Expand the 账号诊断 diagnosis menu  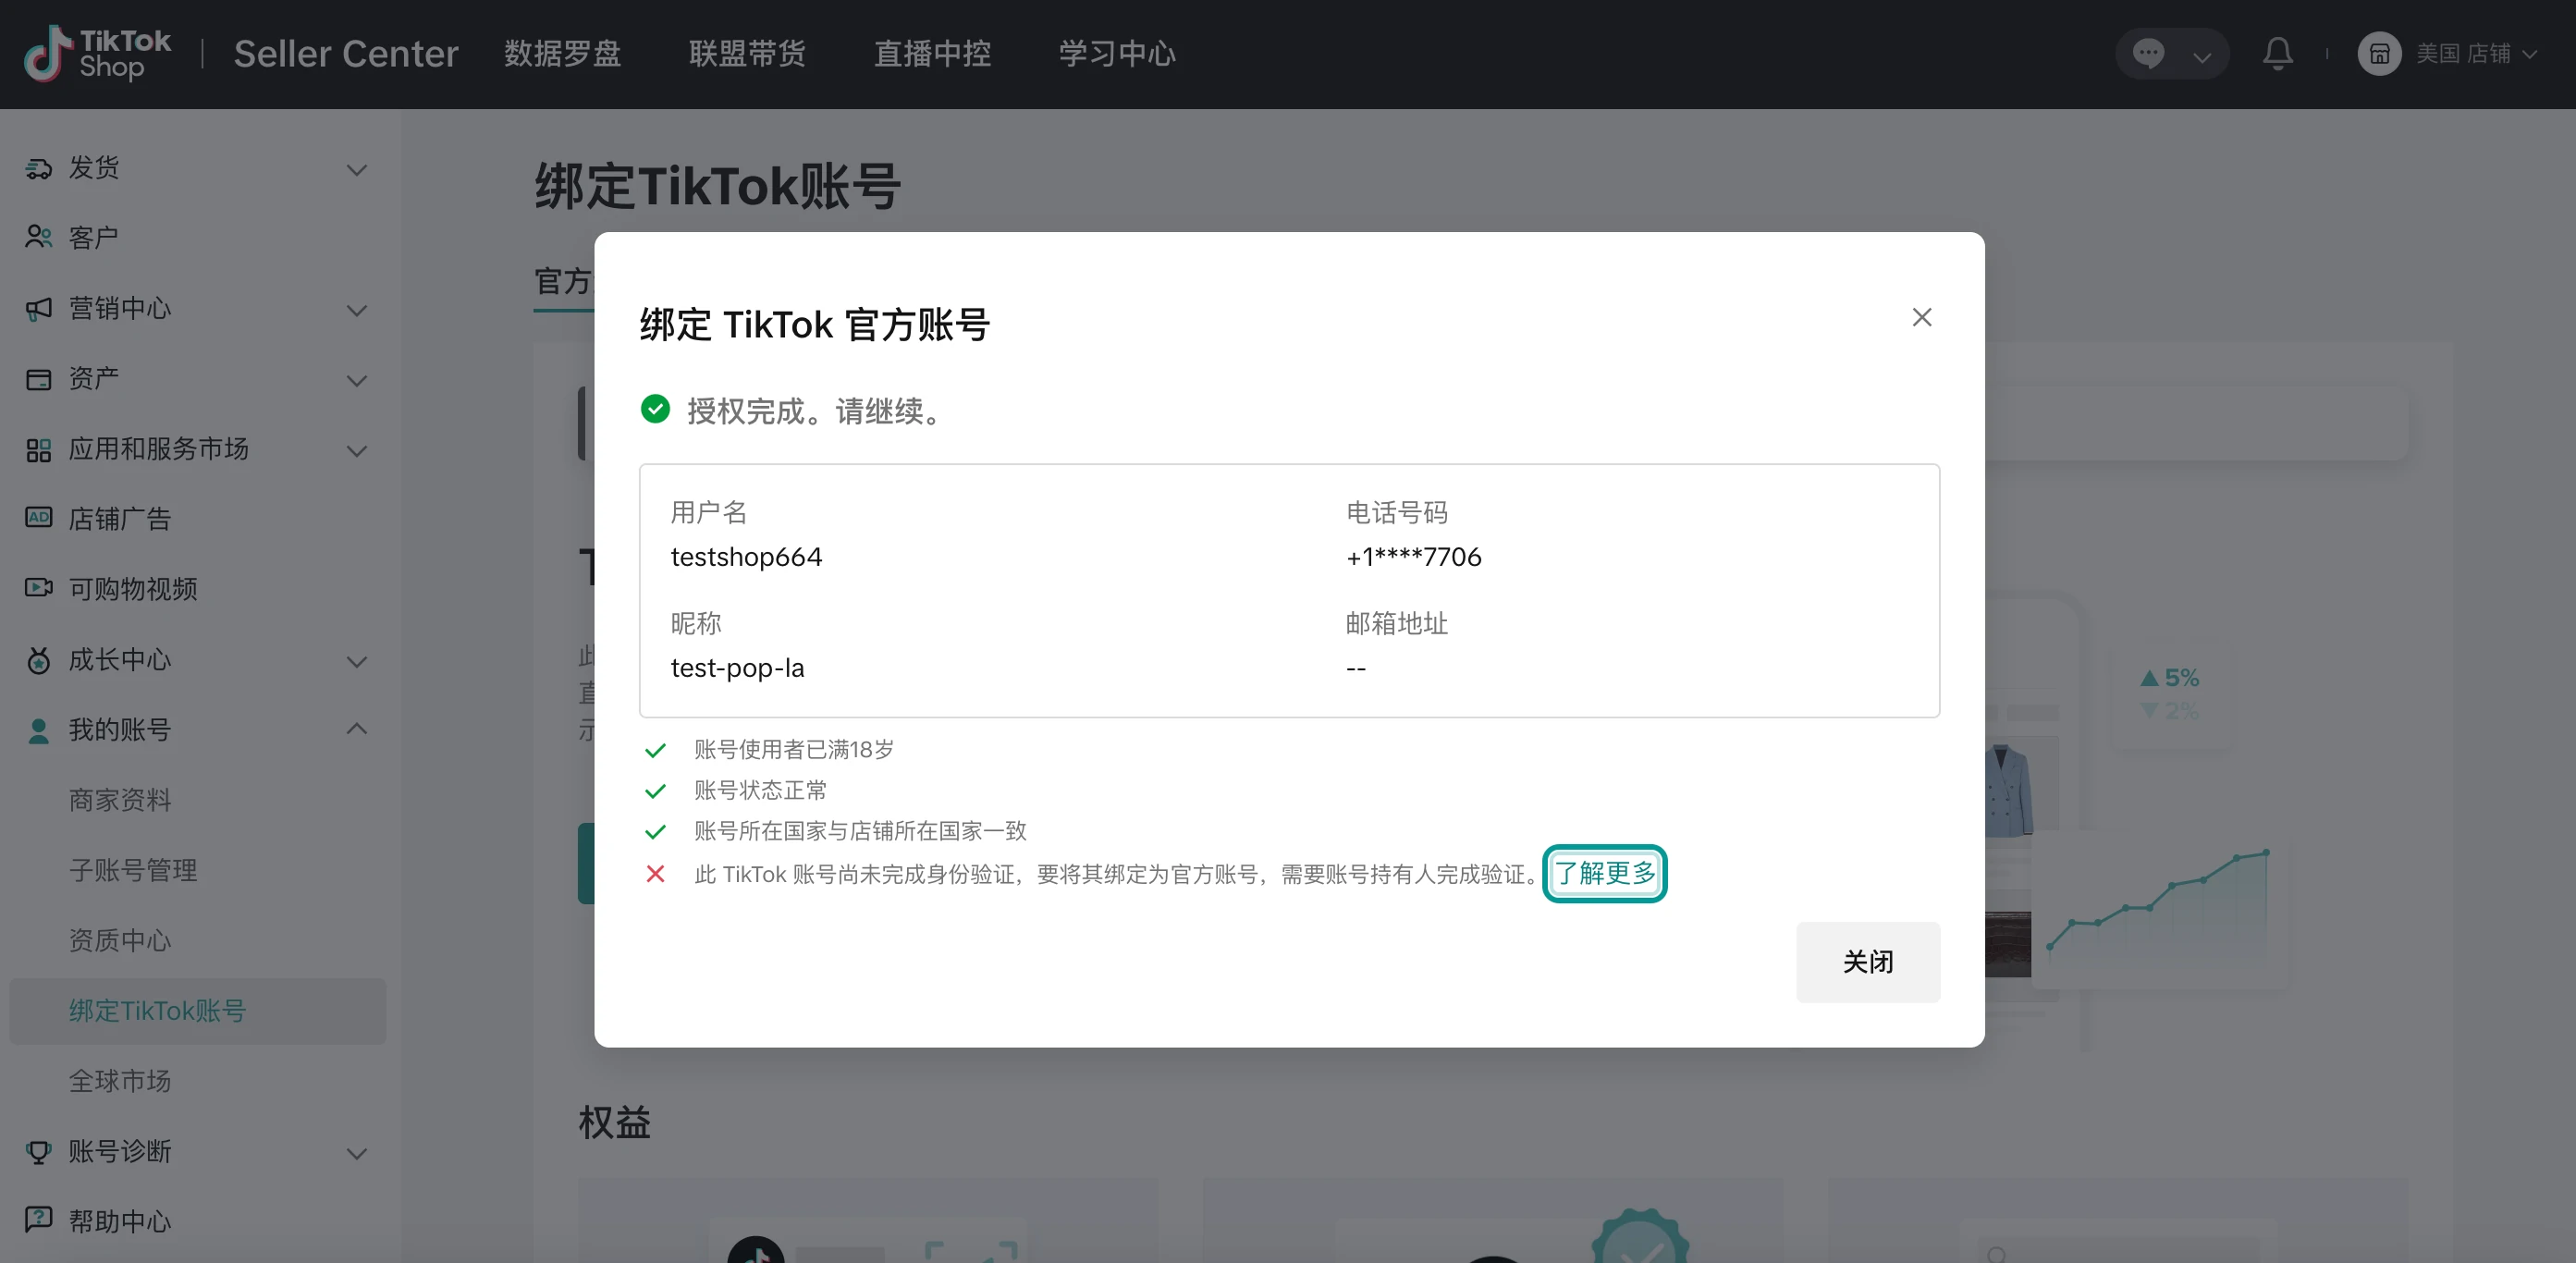pos(357,1153)
